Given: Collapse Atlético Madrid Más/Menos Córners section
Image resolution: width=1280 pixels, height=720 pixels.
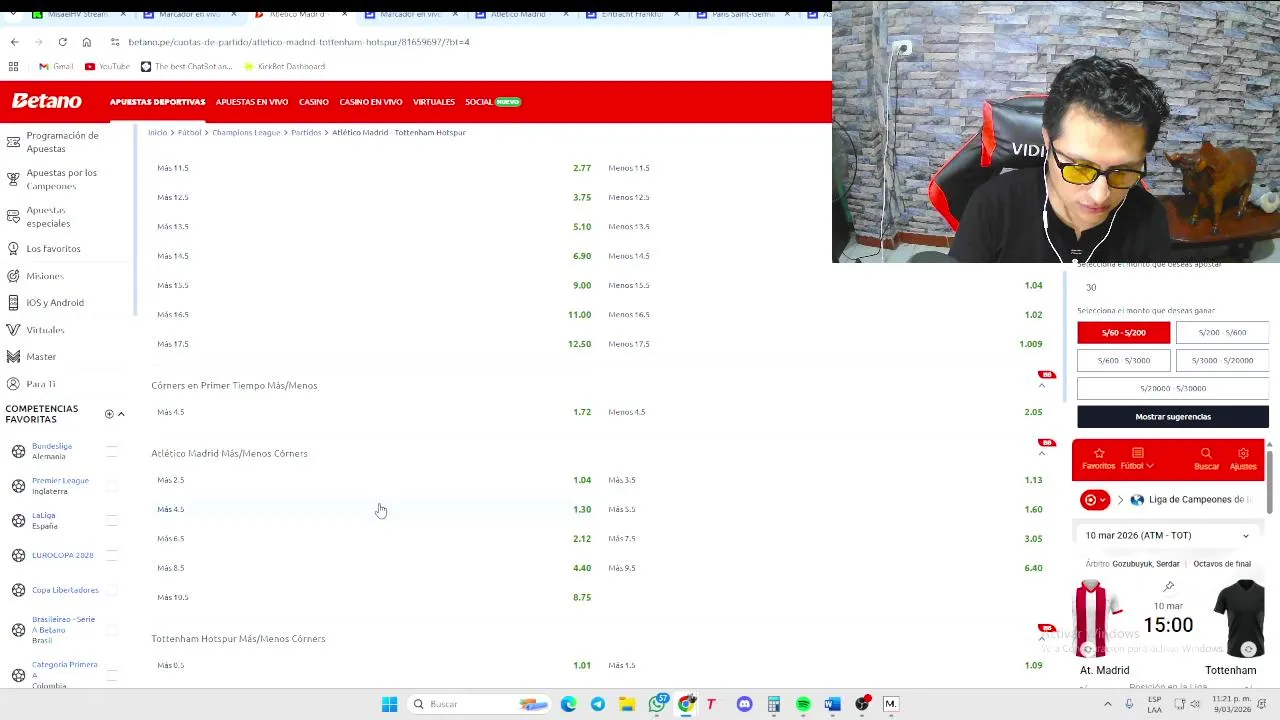Looking at the screenshot, I should point(1042,454).
